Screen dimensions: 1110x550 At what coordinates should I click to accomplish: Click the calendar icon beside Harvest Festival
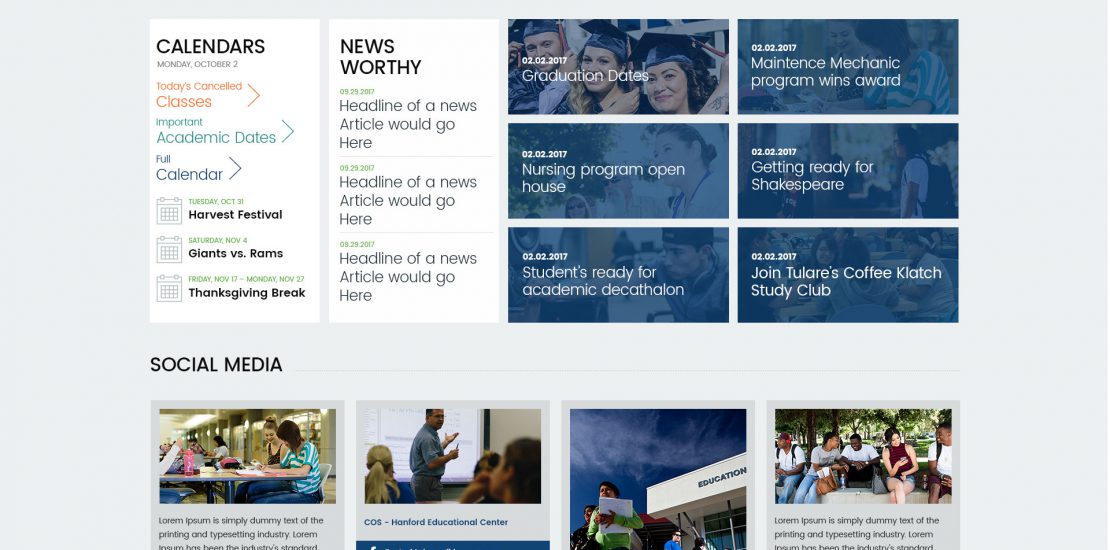pyautogui.click(x=169, y=210)
